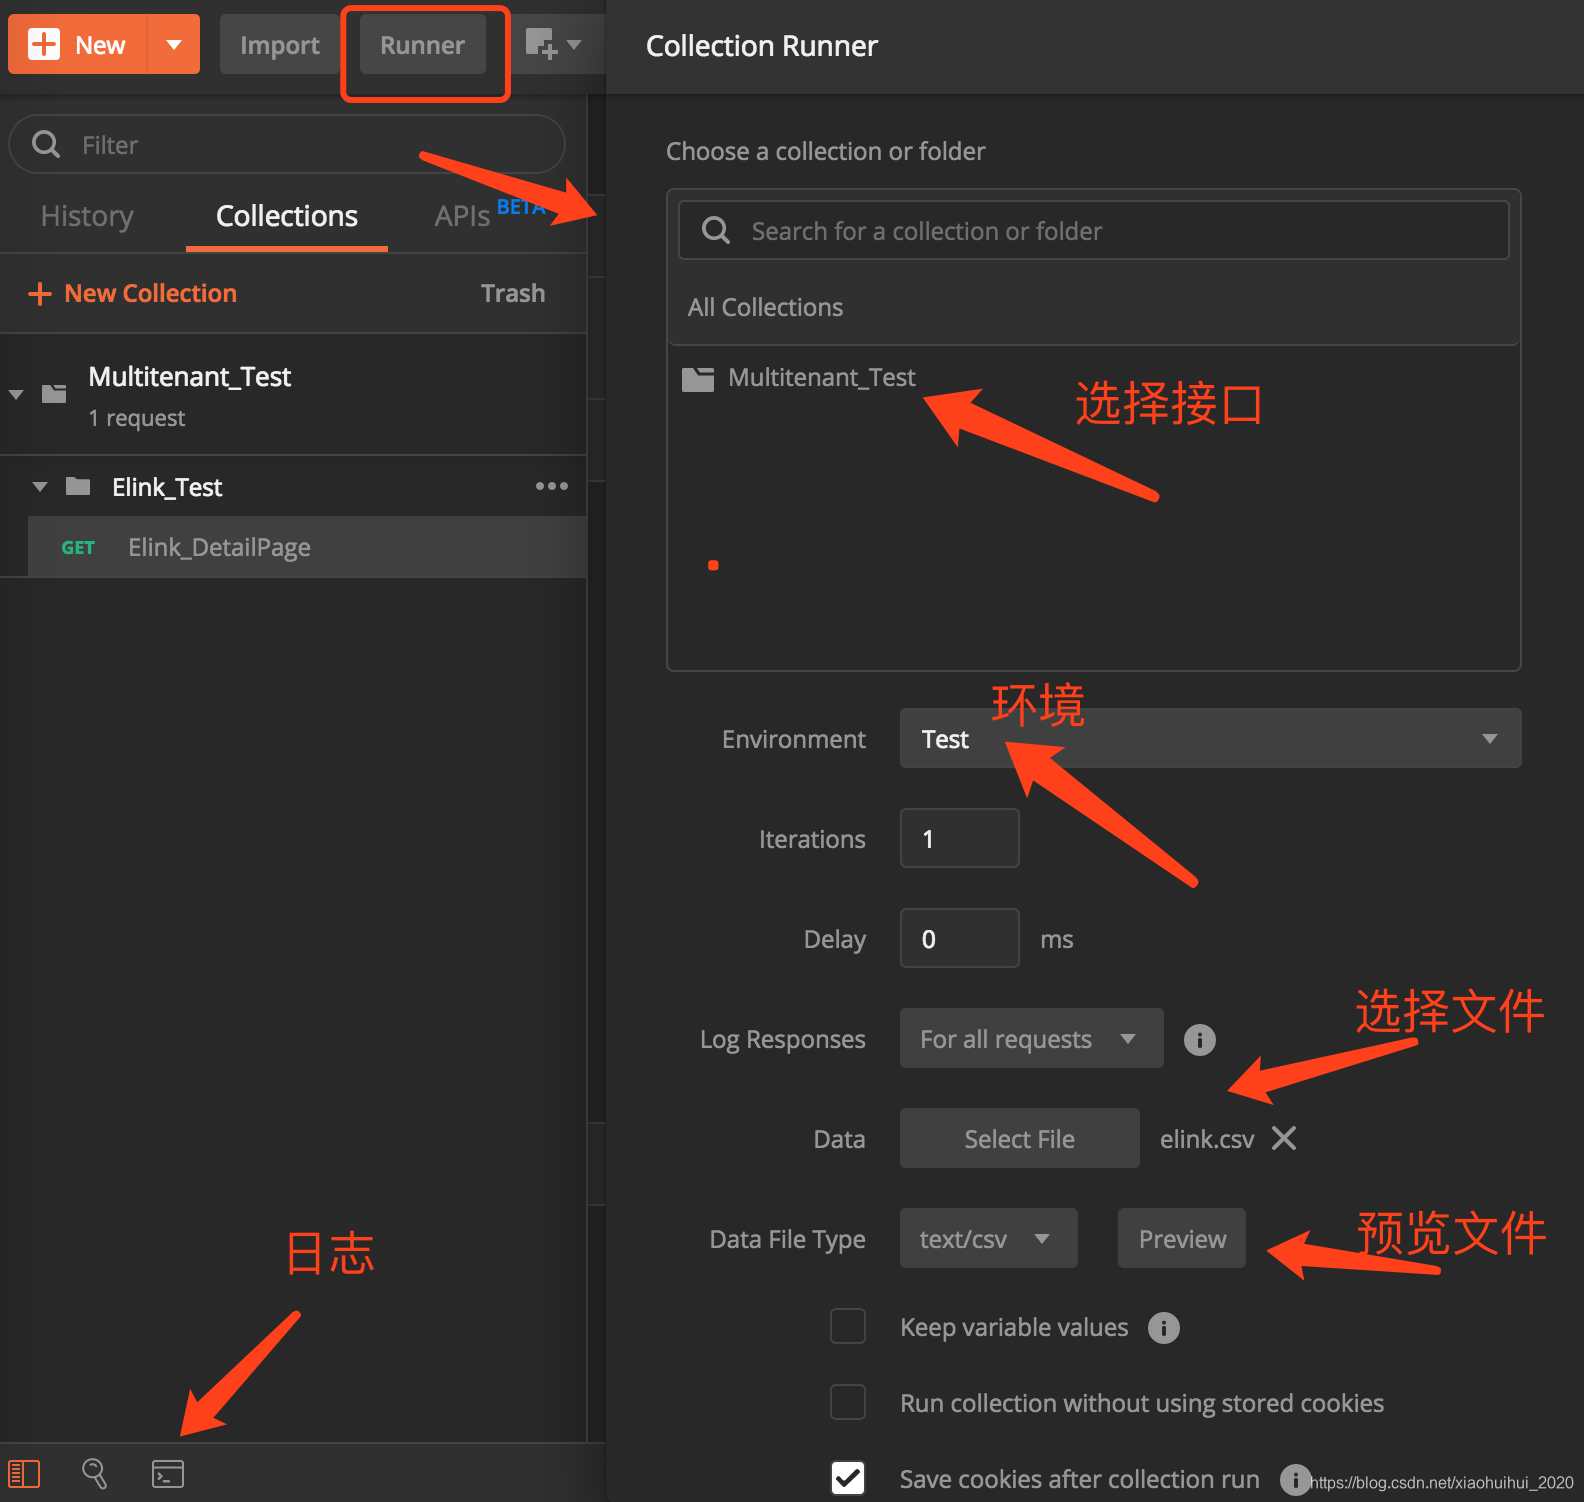Click the Import button

coord(279,44)
